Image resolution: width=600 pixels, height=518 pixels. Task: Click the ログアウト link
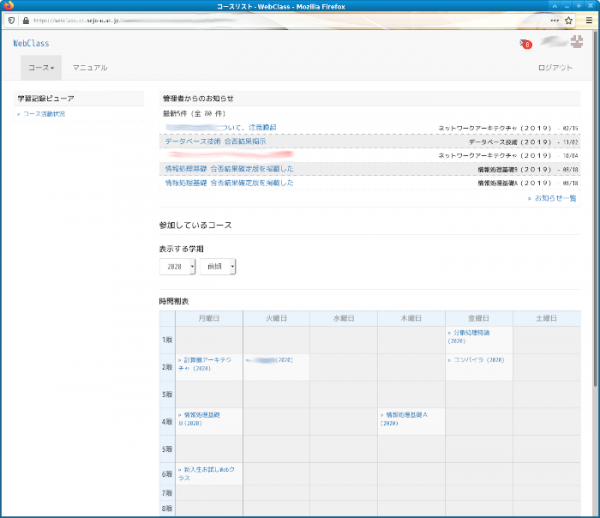click(x=555, y=68)
